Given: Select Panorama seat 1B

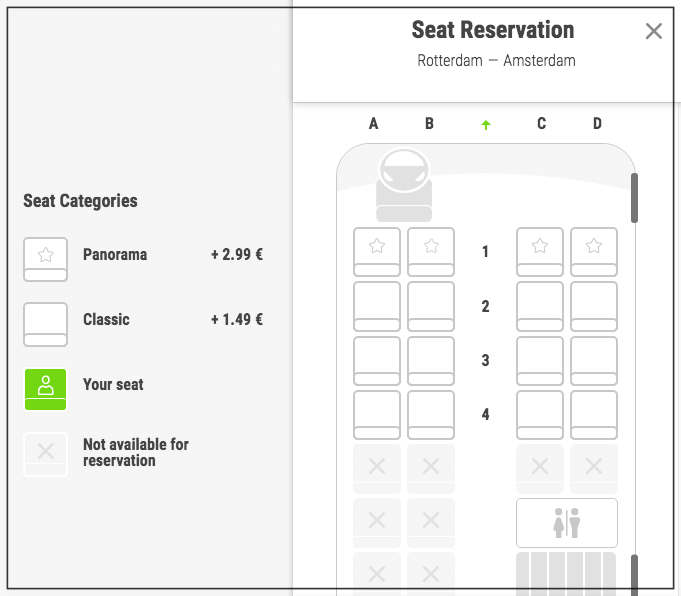Looking at the screenshot, I should [431, 252].
